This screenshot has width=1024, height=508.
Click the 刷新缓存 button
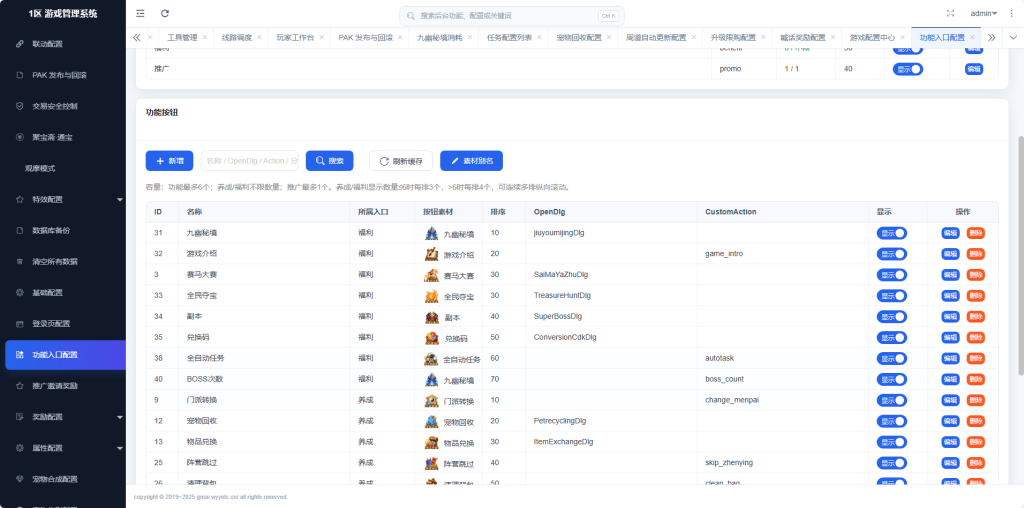tap(401, 161)
